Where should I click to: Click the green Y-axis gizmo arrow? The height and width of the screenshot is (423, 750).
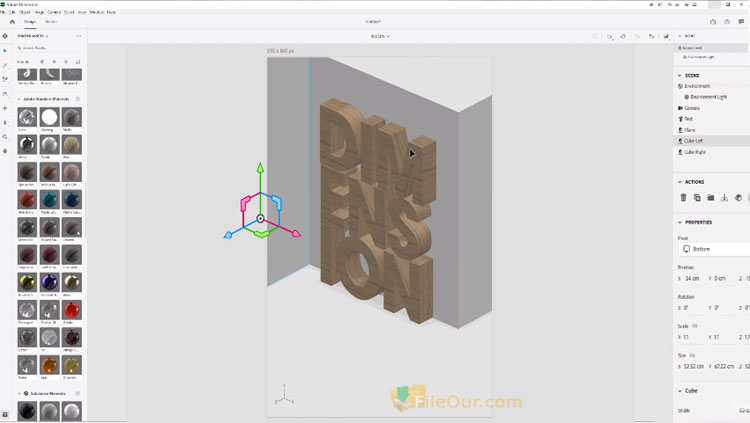260,167
